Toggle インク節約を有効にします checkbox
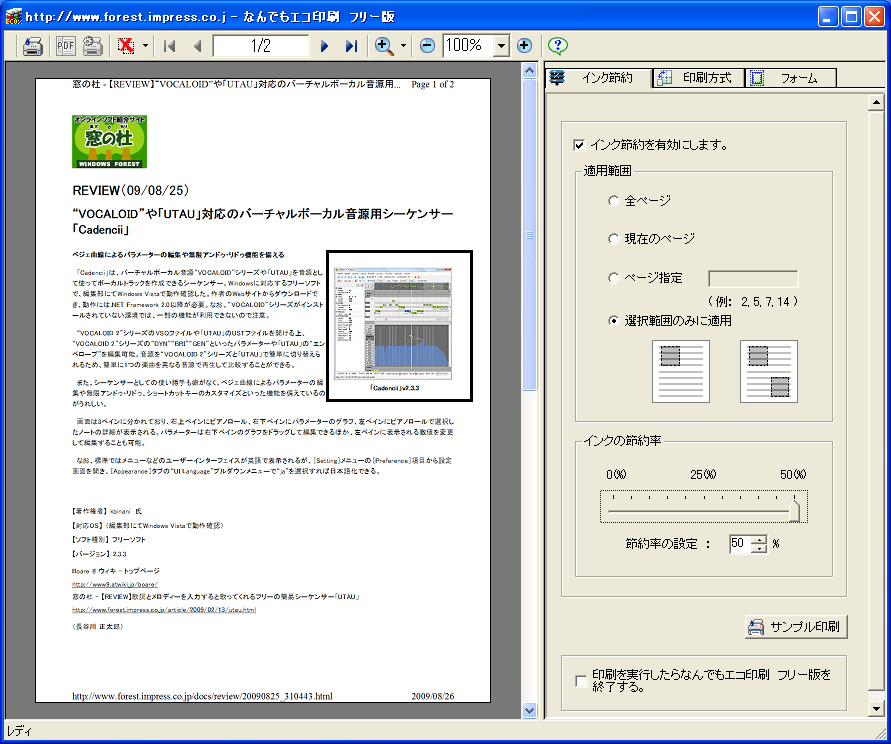Viewport: 891px width, 744px height. 579,145
